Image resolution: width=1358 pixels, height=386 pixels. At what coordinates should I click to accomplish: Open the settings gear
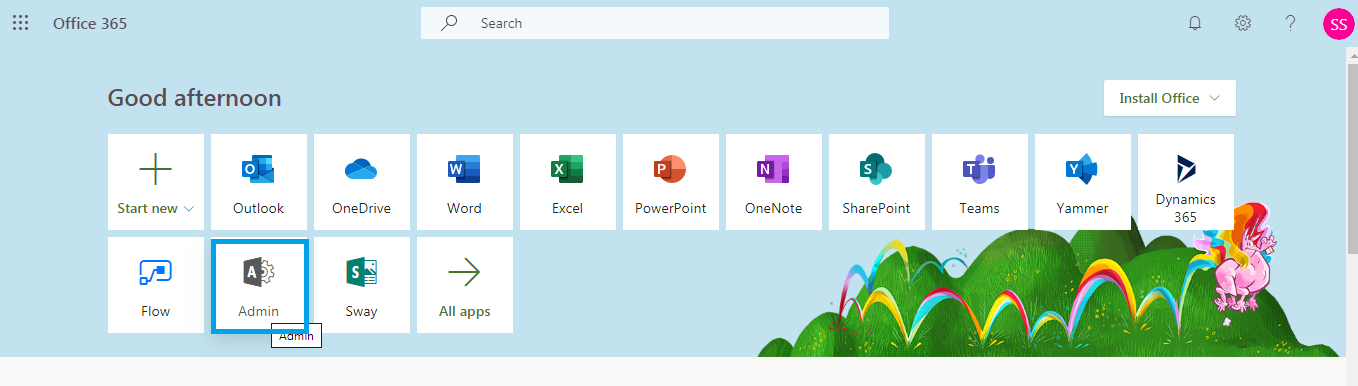1243,23
